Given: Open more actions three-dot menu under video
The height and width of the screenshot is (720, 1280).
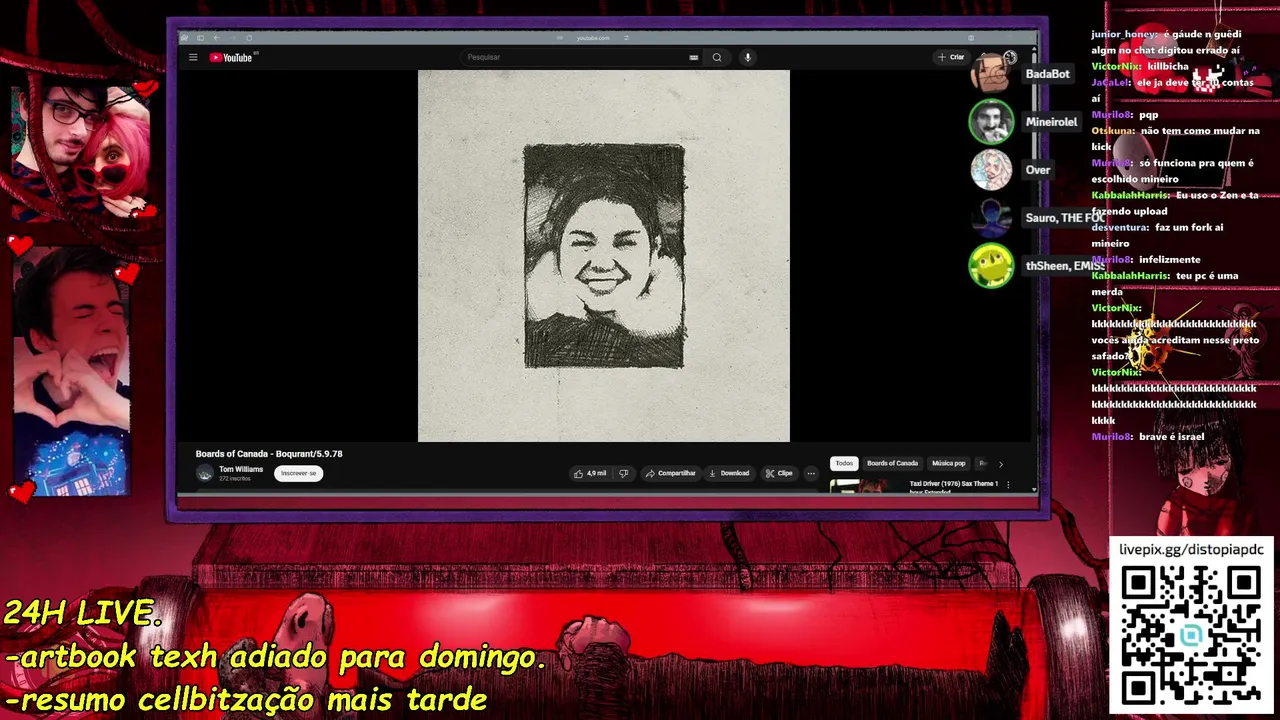Looking at the screenshot, I should [811, 473].
